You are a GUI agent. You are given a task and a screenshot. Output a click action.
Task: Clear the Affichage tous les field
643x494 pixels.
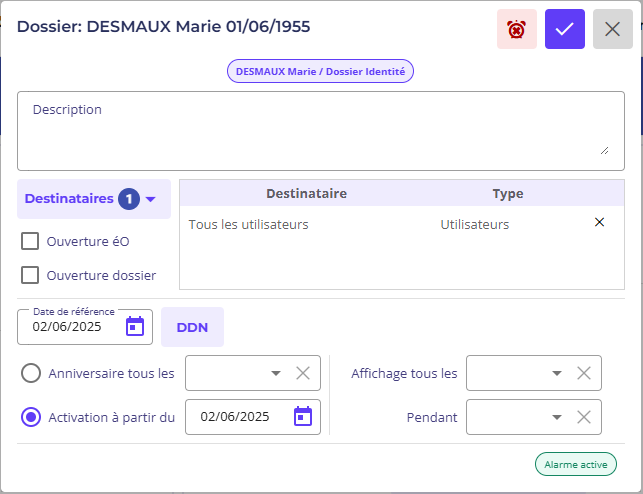click(x=584, y=373)
